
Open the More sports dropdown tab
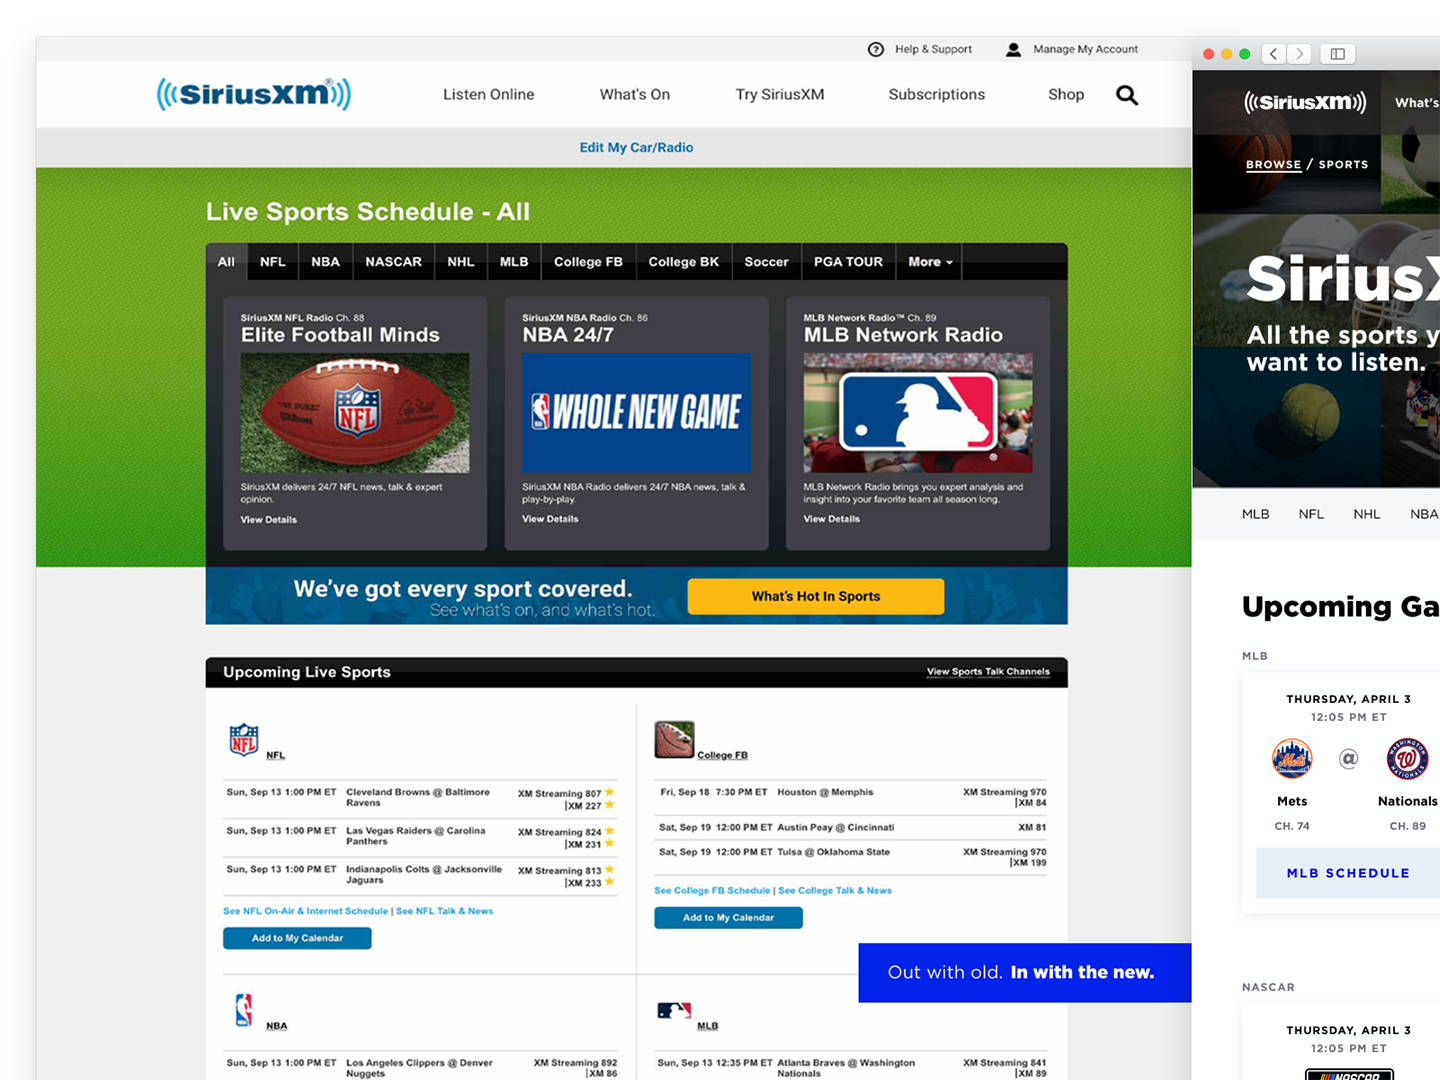[x=930, y=262]
